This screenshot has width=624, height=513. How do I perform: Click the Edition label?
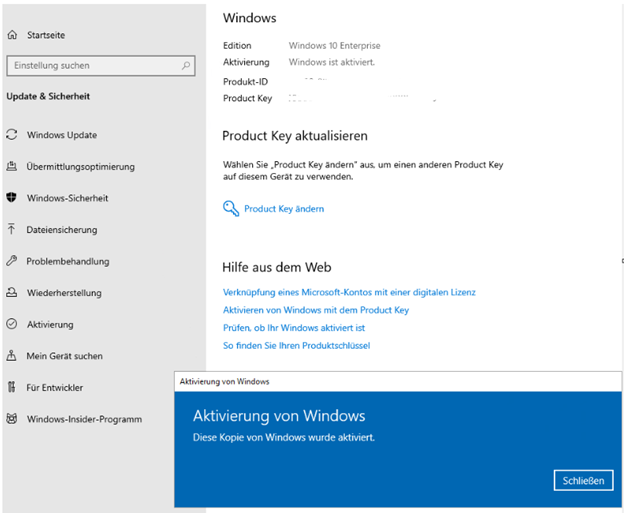pos(237,45)
